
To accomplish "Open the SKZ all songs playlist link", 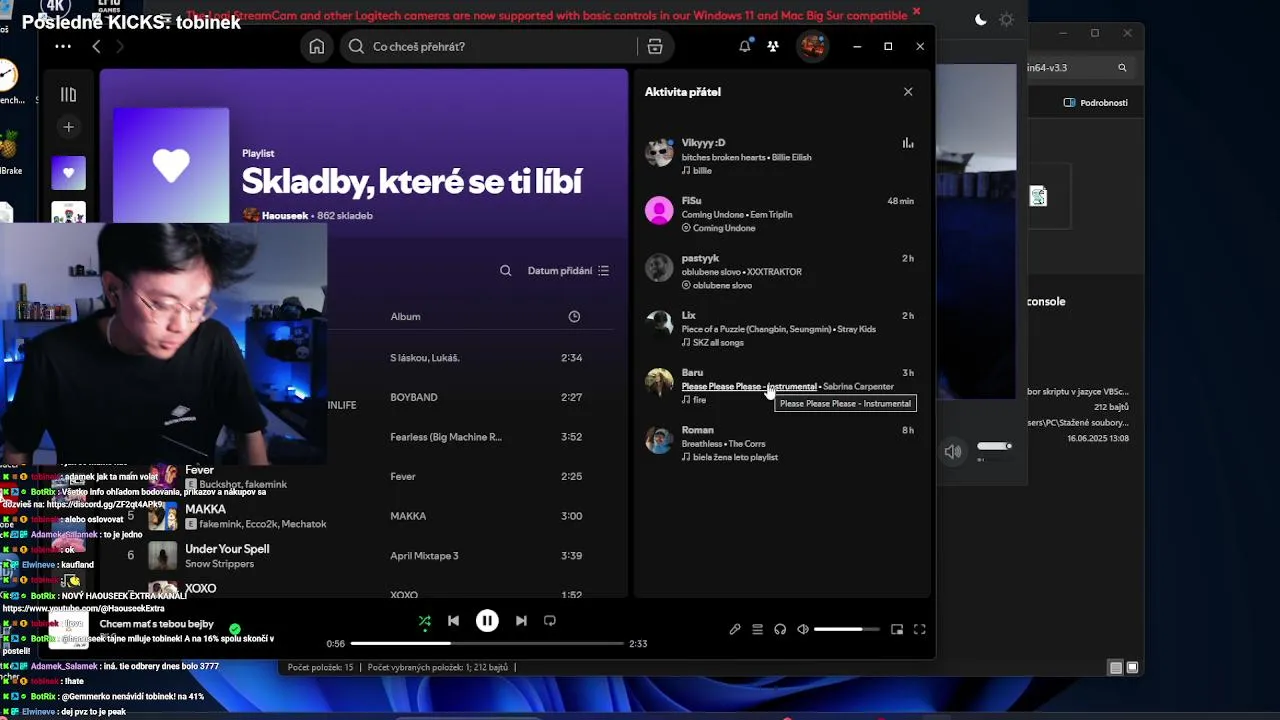I will [718, 343].
